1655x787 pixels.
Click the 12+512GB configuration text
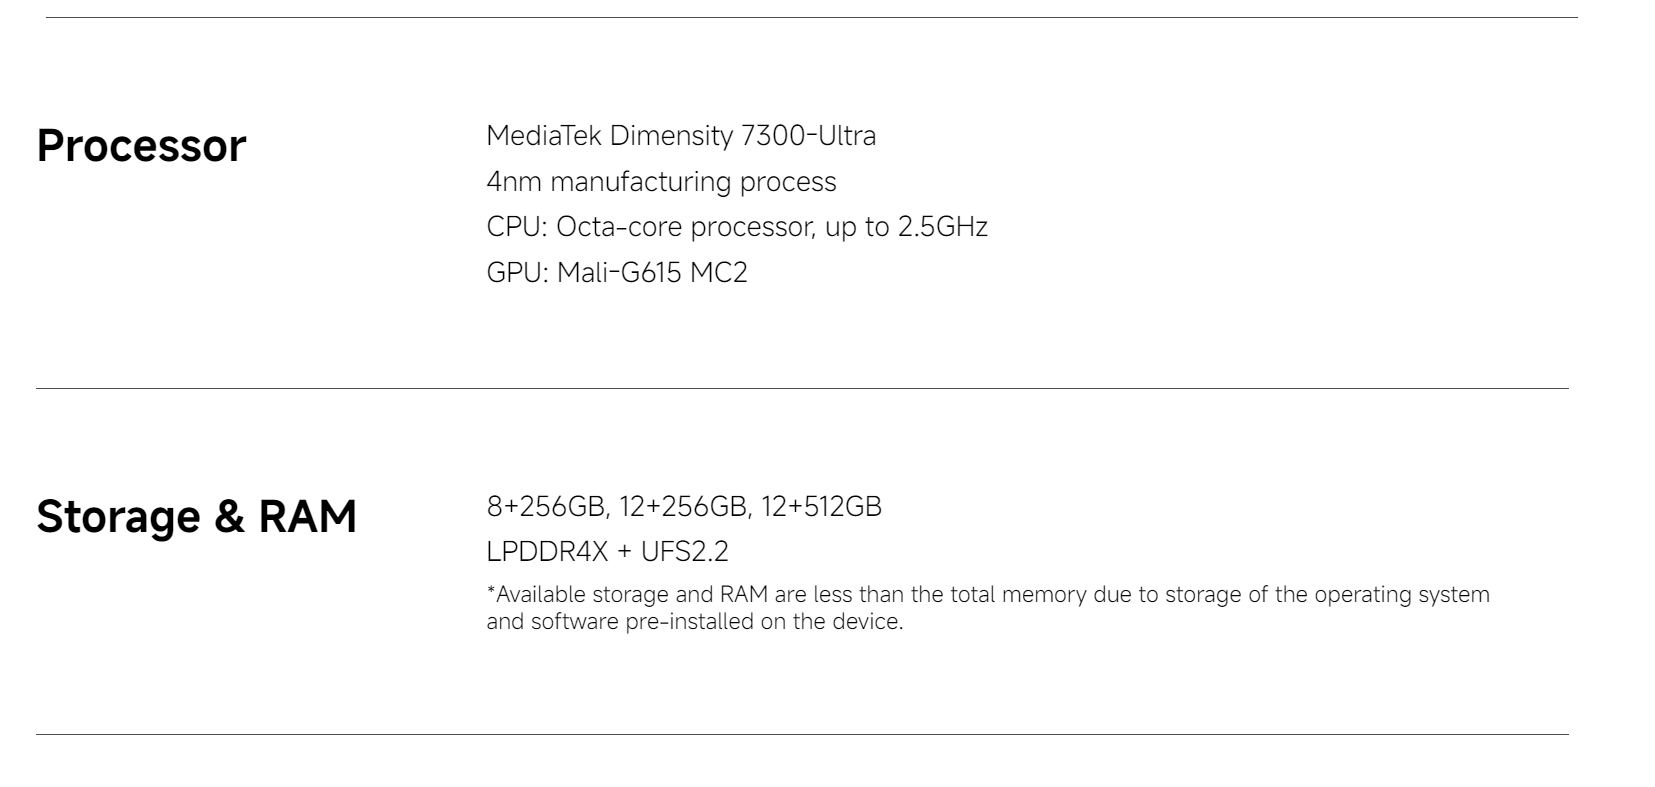point(821,507)
